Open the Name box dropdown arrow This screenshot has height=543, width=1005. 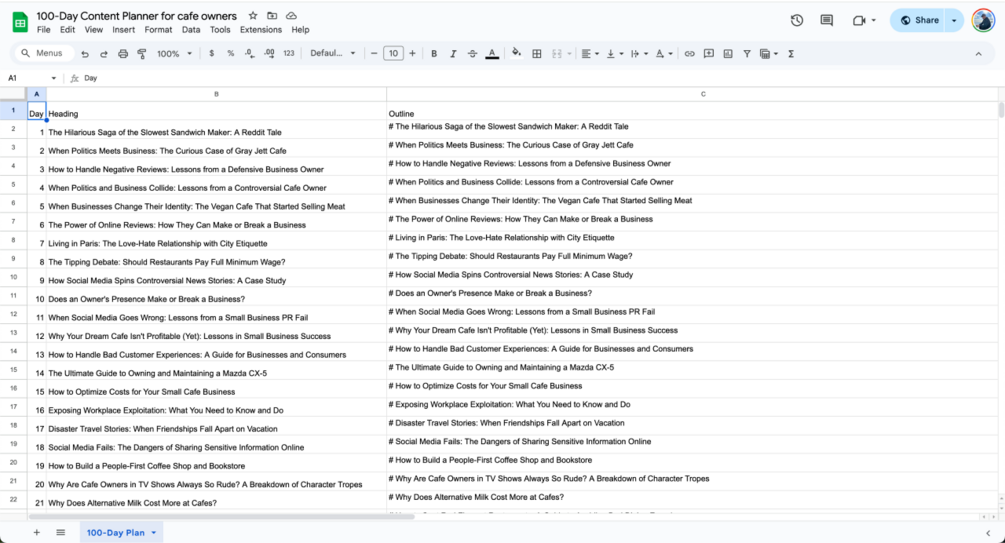click(x=53, y=78)
